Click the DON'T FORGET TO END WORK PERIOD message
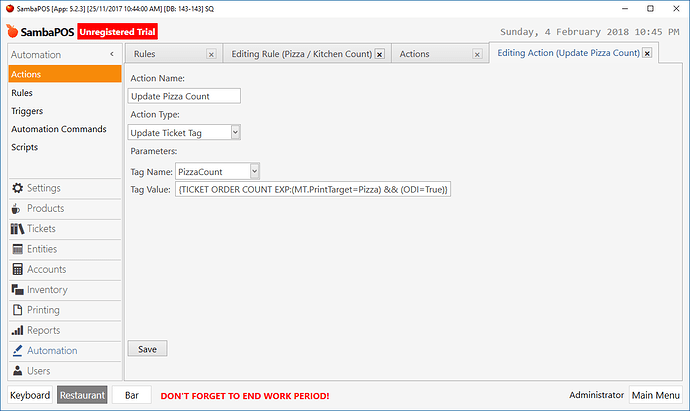Viewport: 690px width, 411px height. (245, 396)
